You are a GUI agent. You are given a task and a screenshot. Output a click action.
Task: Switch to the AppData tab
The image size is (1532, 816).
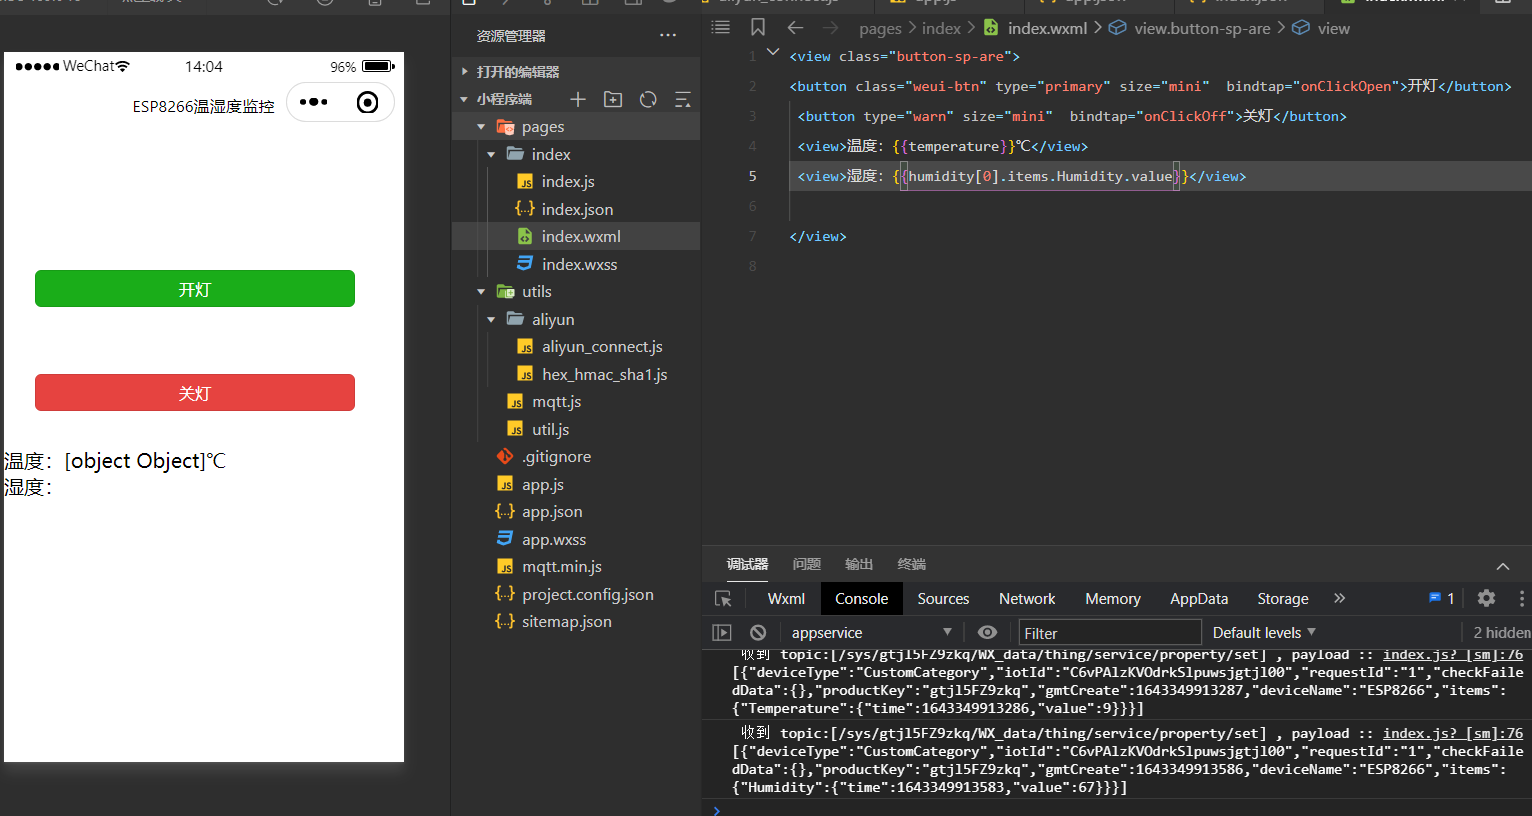1199,598
